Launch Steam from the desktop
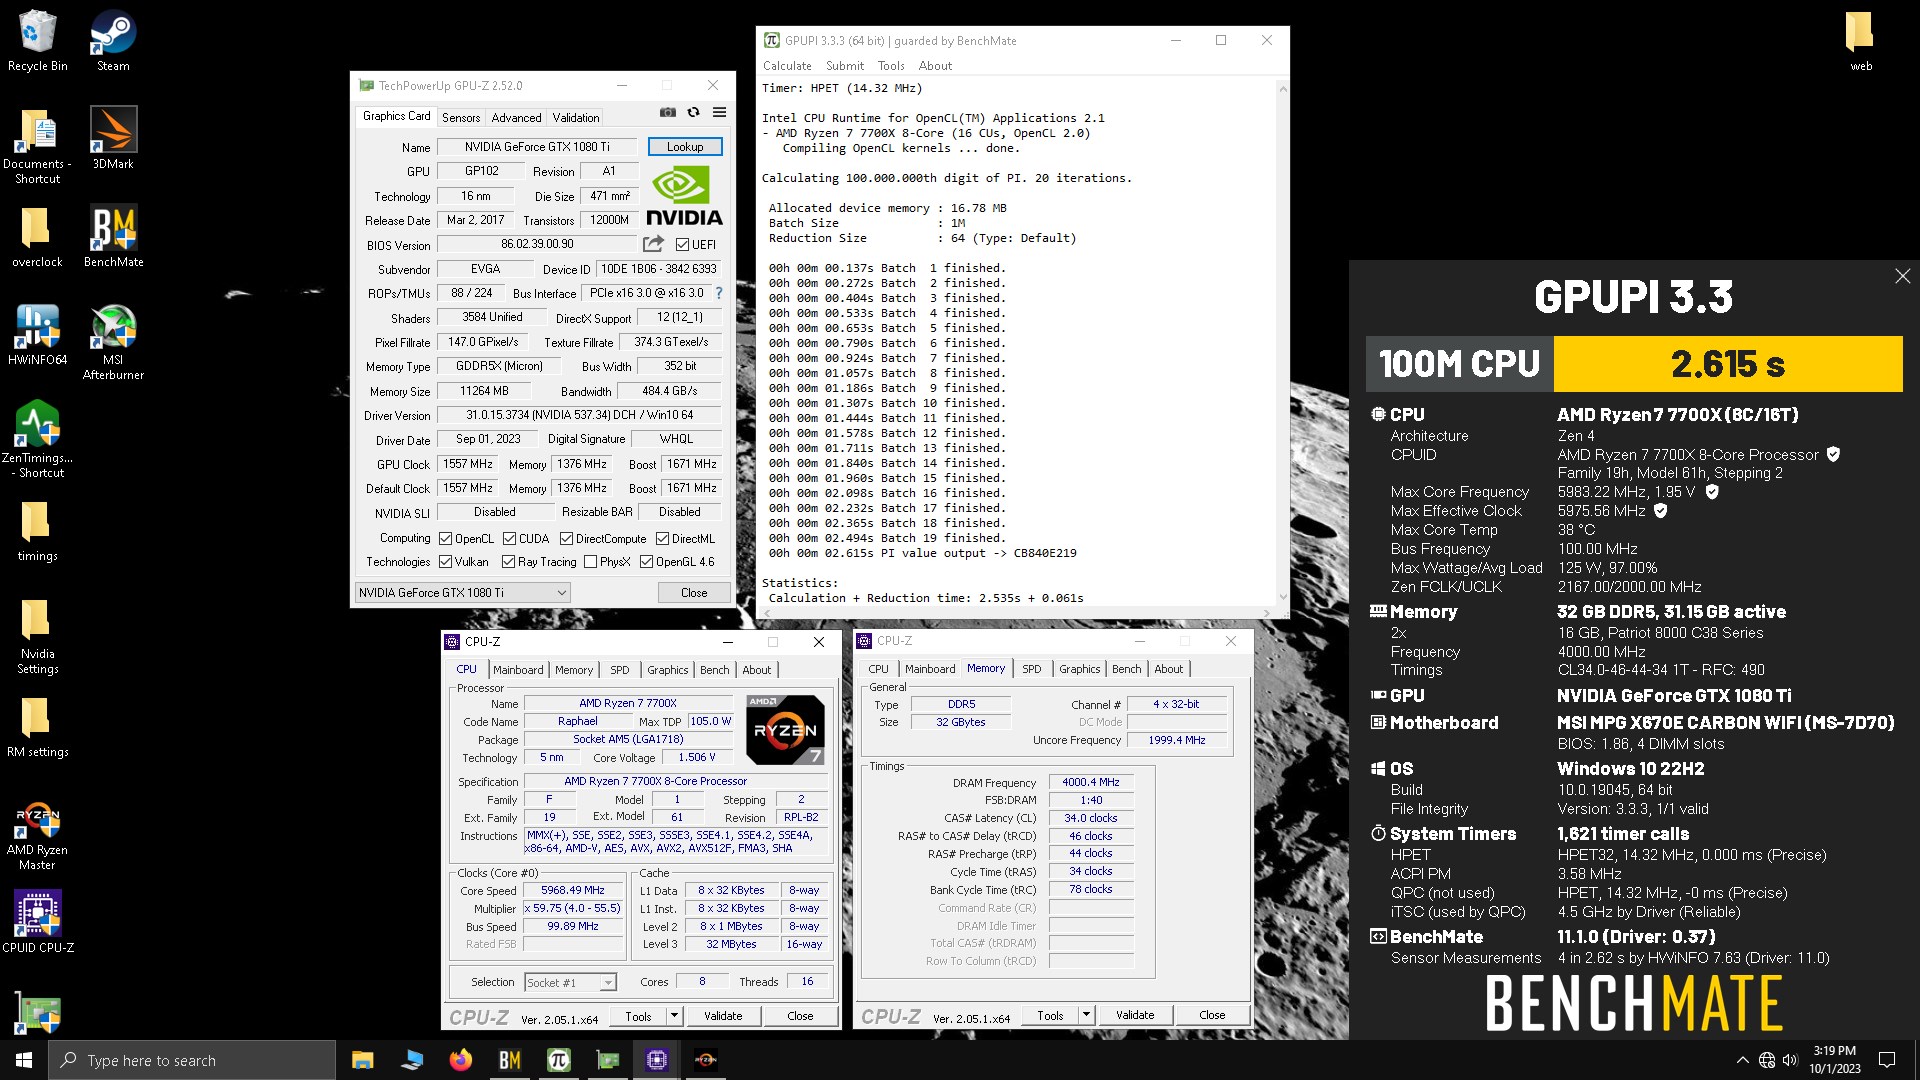 pyautogui.click(x=113, y=41)
